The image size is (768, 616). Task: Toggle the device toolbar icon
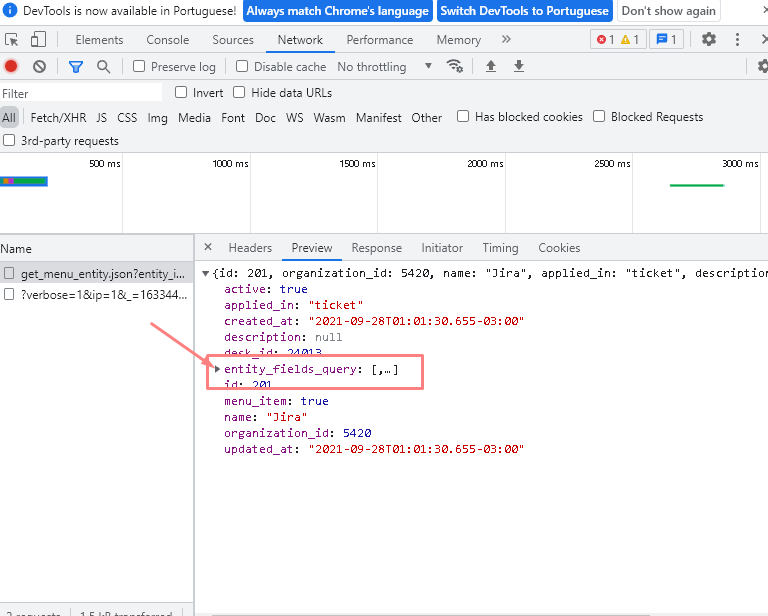tap(38, 40)
